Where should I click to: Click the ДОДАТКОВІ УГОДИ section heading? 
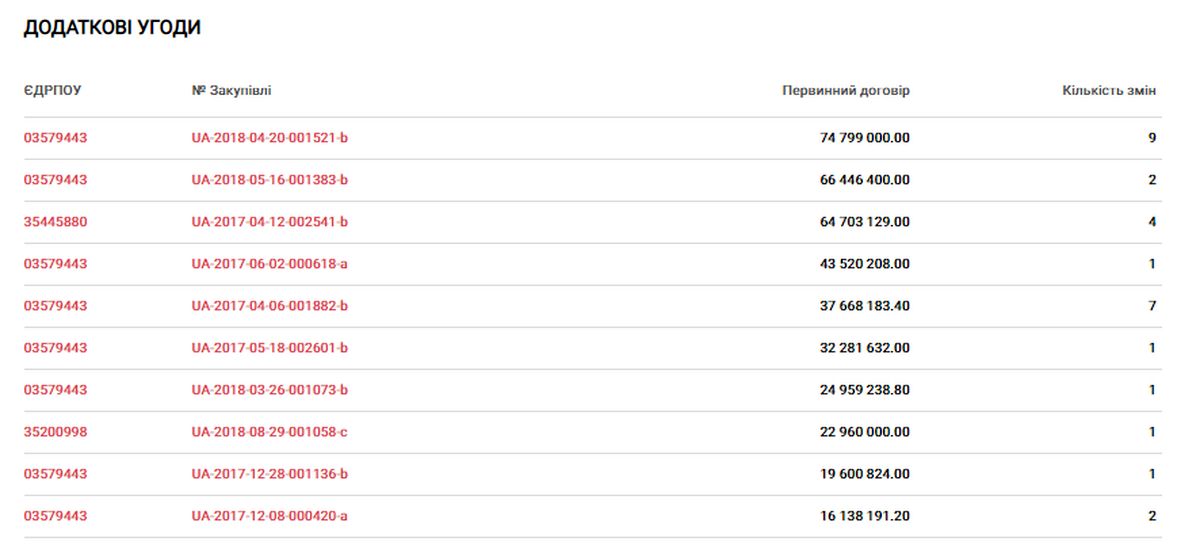pyautogui.click(x=112, y=28)
